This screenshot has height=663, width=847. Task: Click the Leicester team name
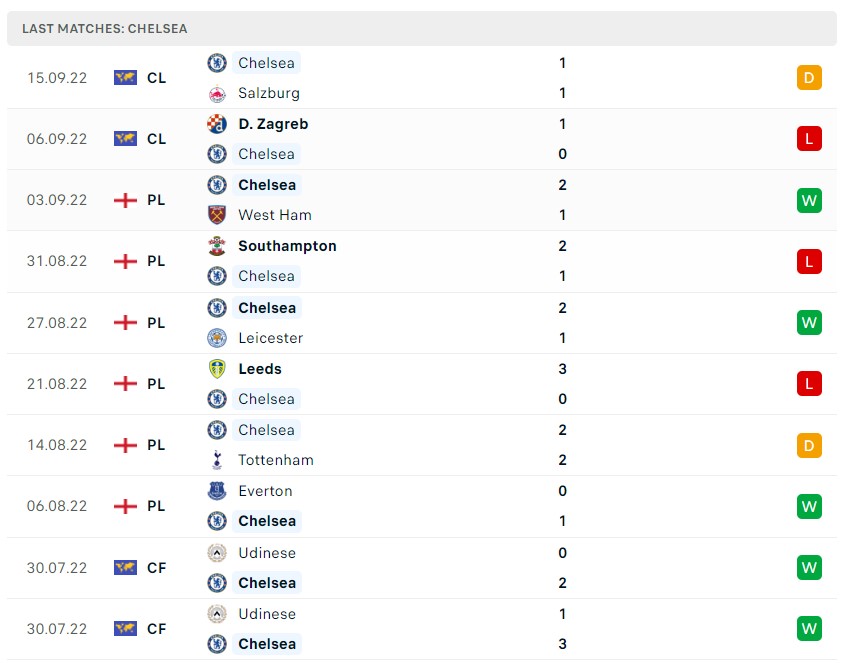point(270,338)
